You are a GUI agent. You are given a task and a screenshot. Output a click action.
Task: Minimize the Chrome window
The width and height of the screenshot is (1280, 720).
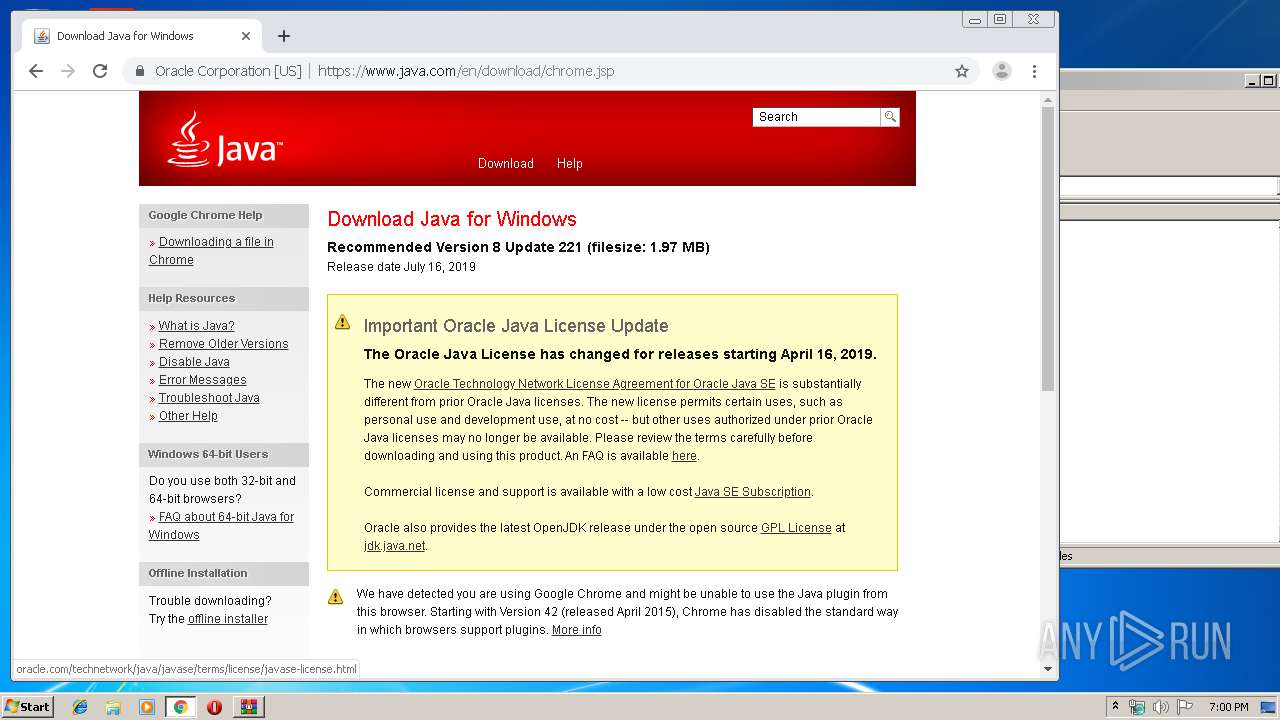975,20
